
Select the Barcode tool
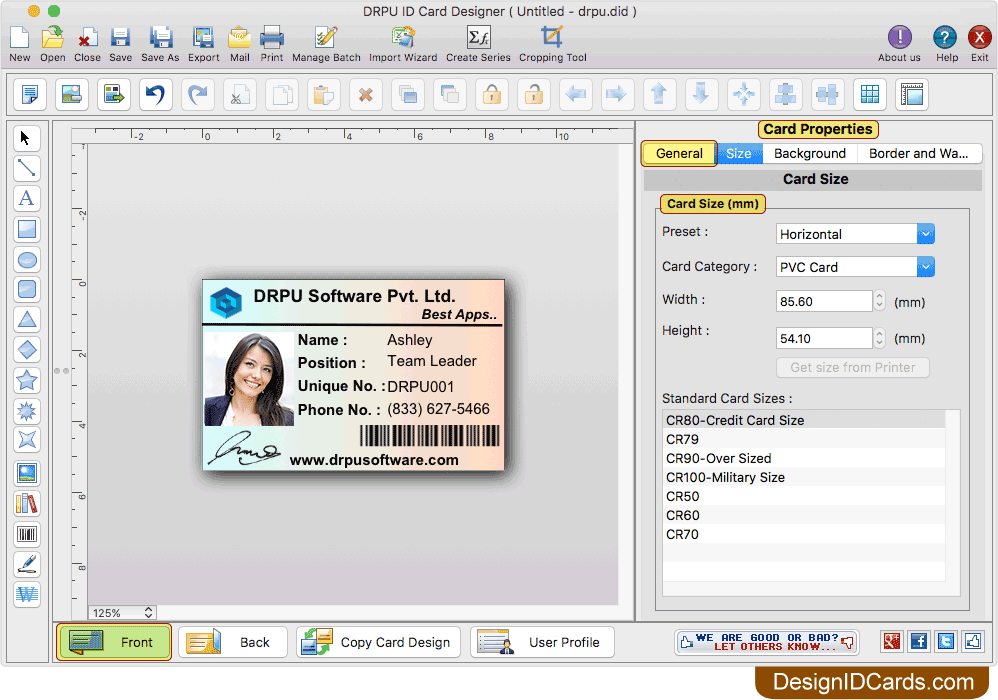(x=26, y=534)
